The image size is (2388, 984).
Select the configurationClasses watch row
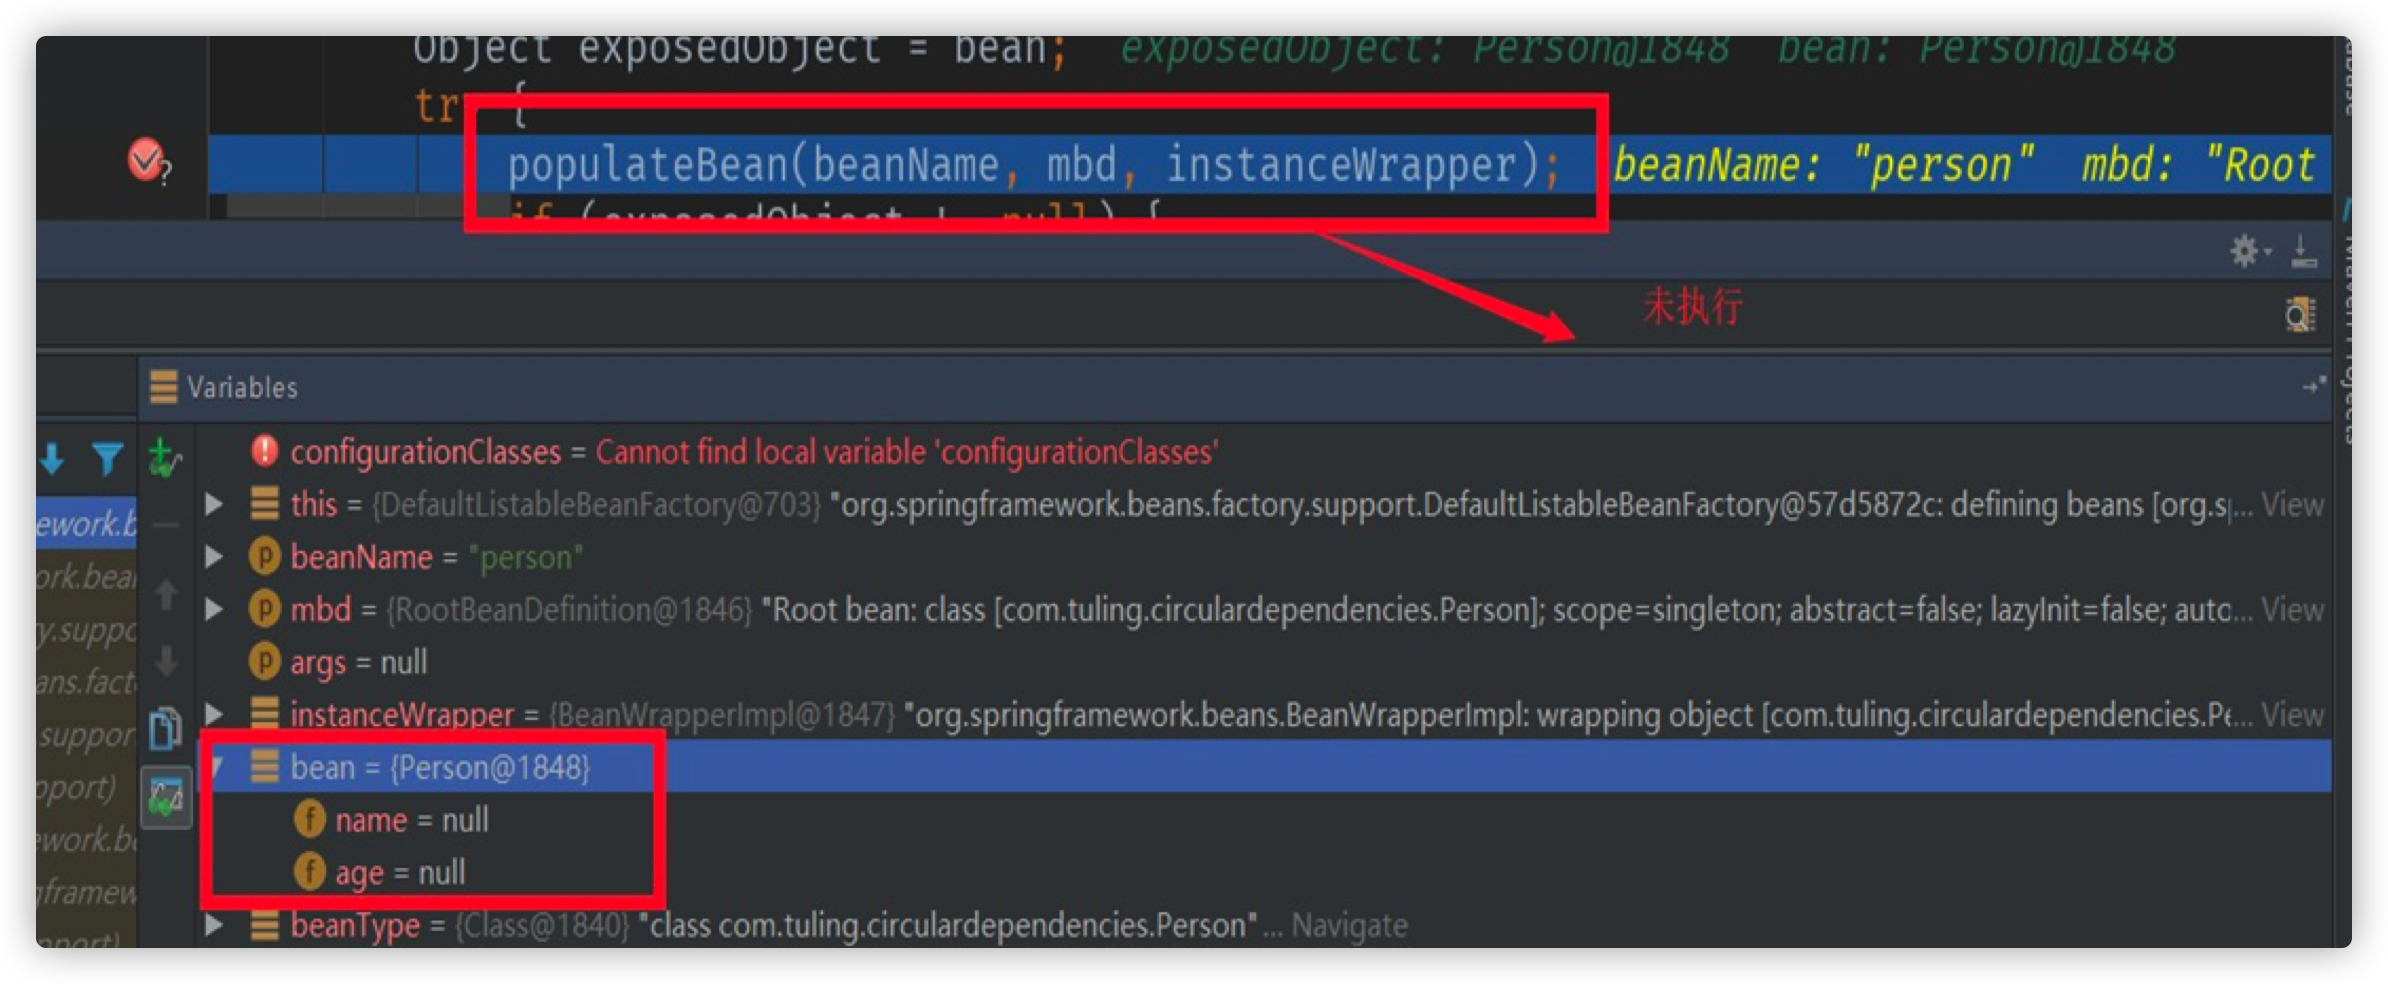1263,451
